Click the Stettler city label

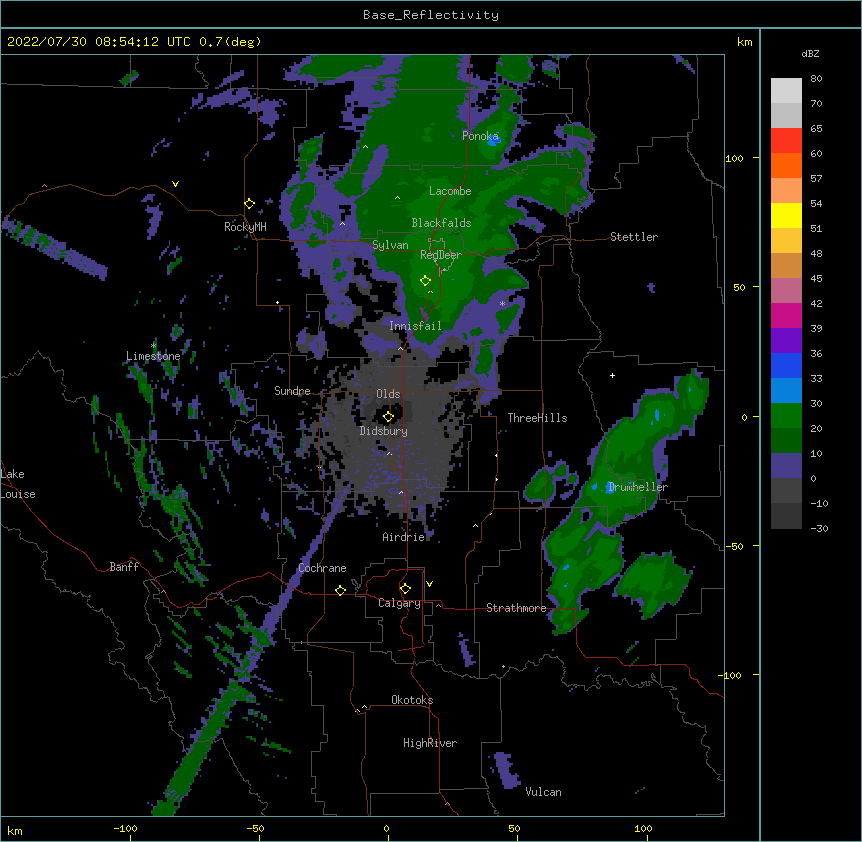click(634, 237)
